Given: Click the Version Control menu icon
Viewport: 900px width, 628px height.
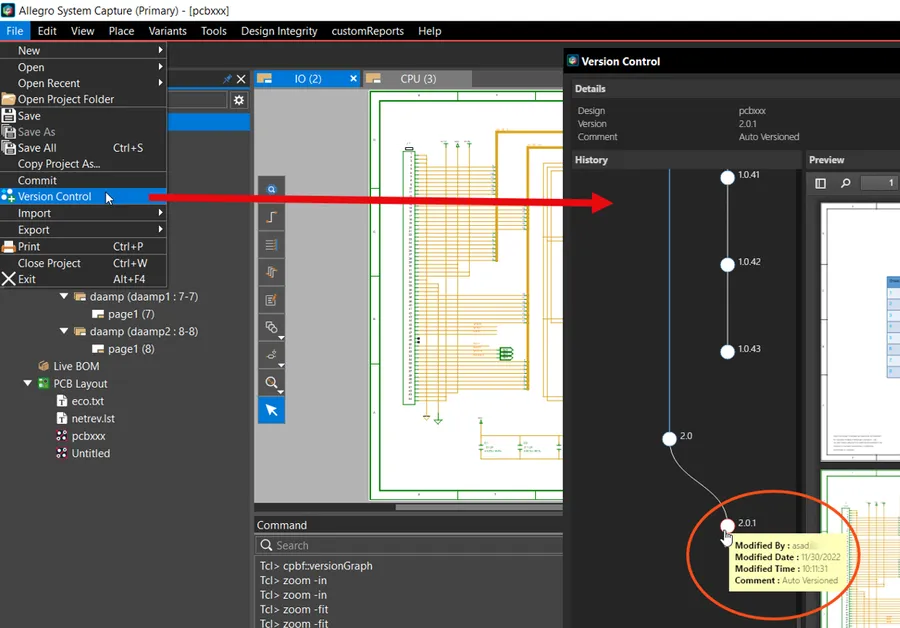Looking at the screenshot, I should tap(8, 196).
